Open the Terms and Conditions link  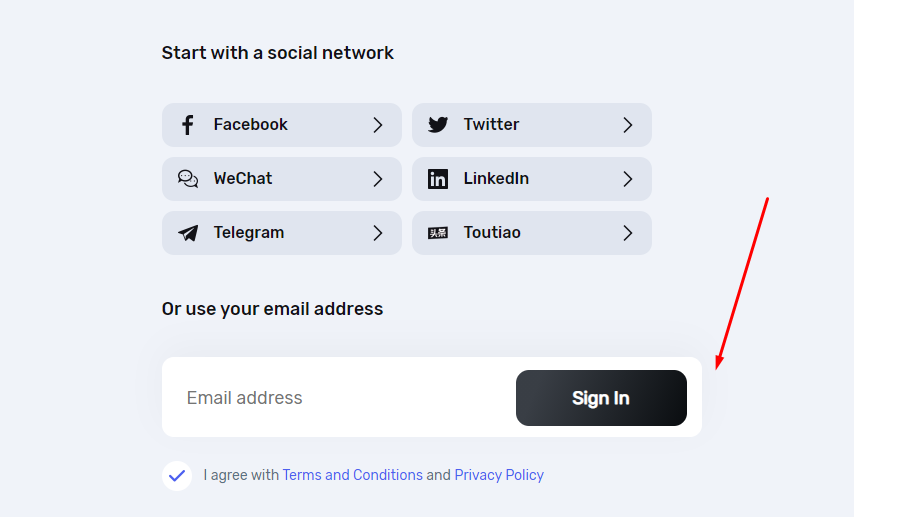(x=352, y=475)
